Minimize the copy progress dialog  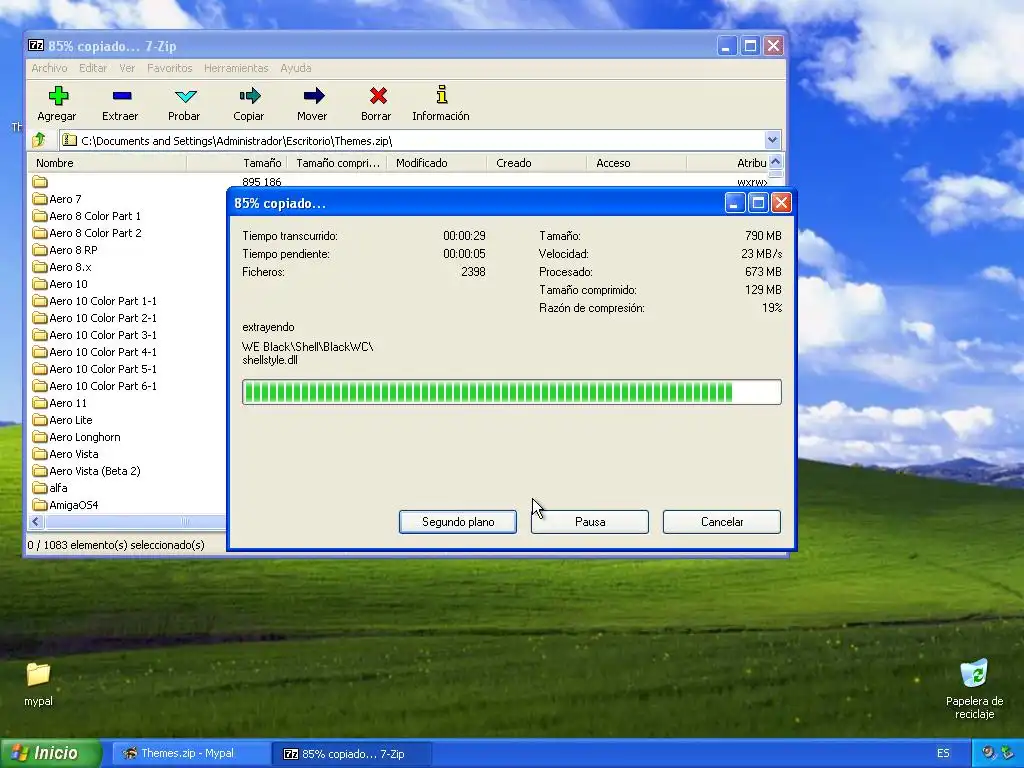pos(735,203)
